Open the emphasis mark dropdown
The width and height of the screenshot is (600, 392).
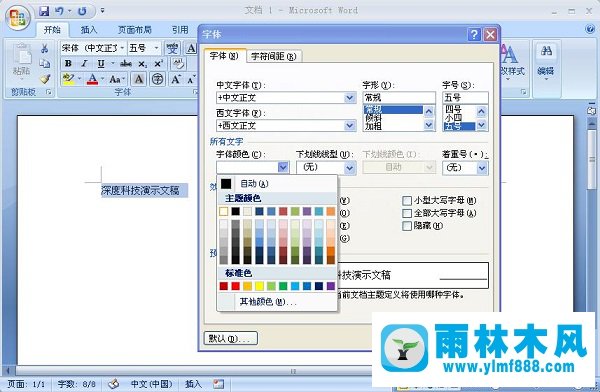coord(482,168)
